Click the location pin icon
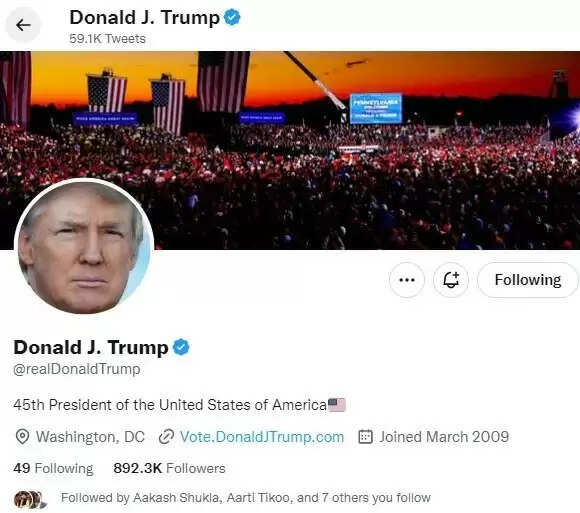Screen dimensions: 580x513 click(x=23, y=437)
